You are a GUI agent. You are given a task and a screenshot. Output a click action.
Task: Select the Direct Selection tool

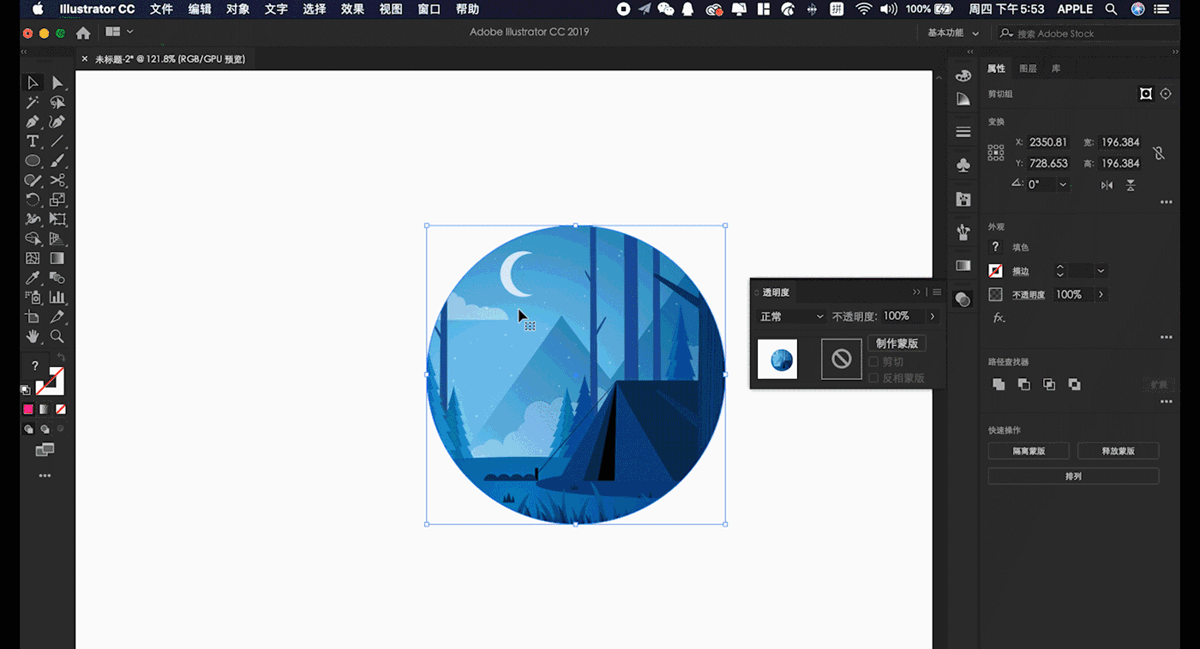pos(58,83)
